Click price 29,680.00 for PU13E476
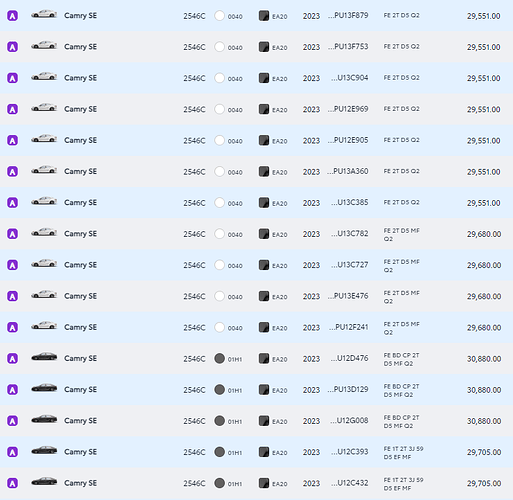513x500 pixels. pyautogui.click(x=484, y=296)
